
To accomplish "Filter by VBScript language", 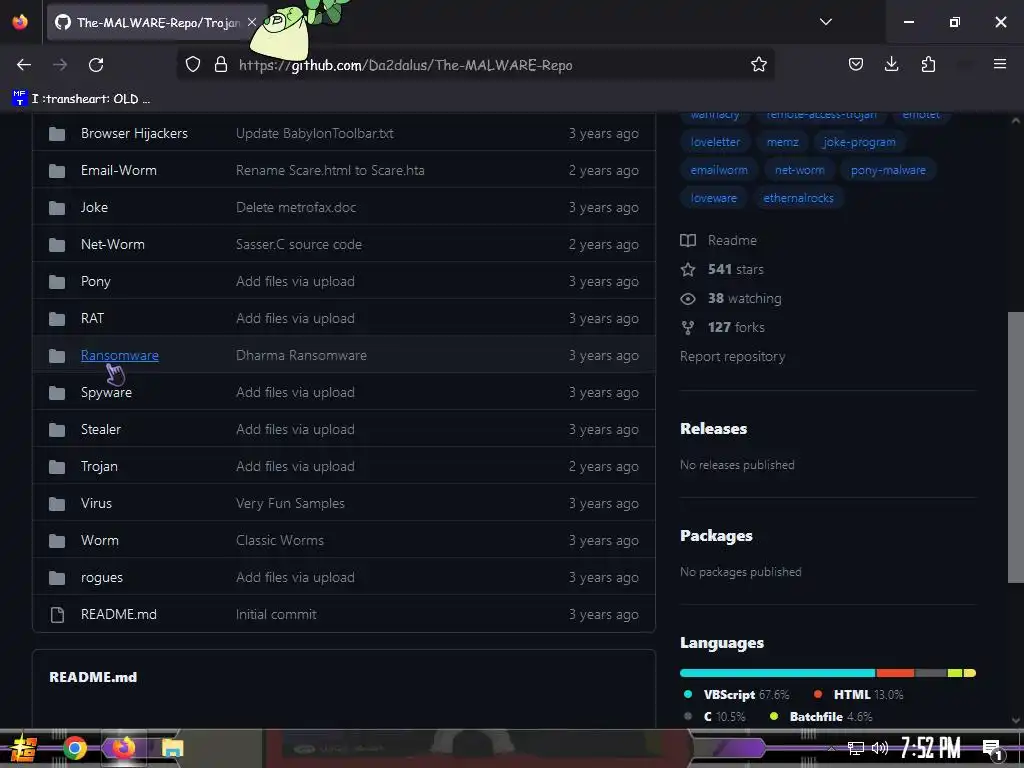I will click(736, 695).
